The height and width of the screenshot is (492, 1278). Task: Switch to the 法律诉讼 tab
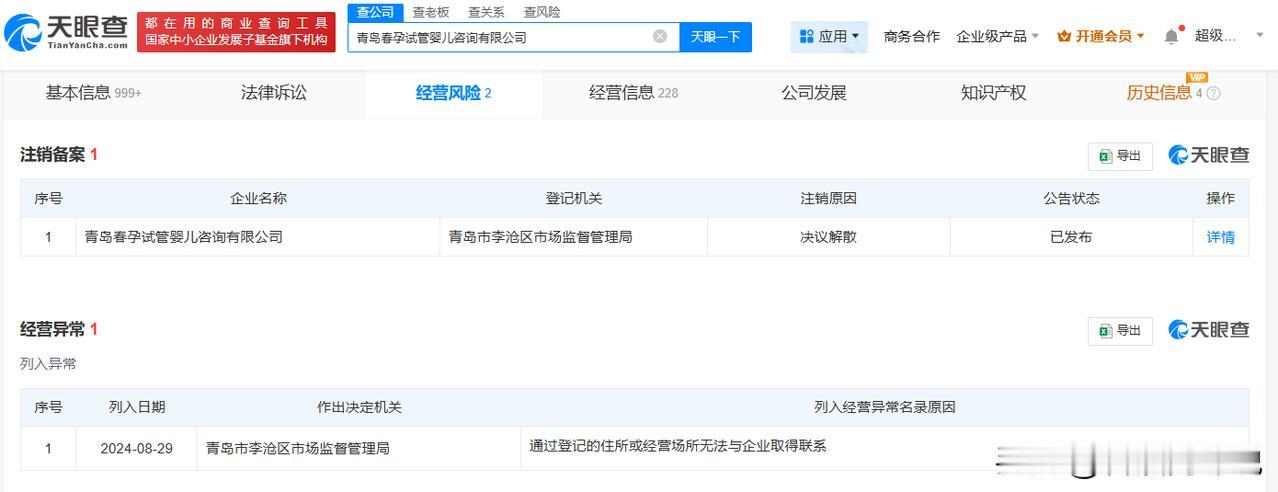274,93
